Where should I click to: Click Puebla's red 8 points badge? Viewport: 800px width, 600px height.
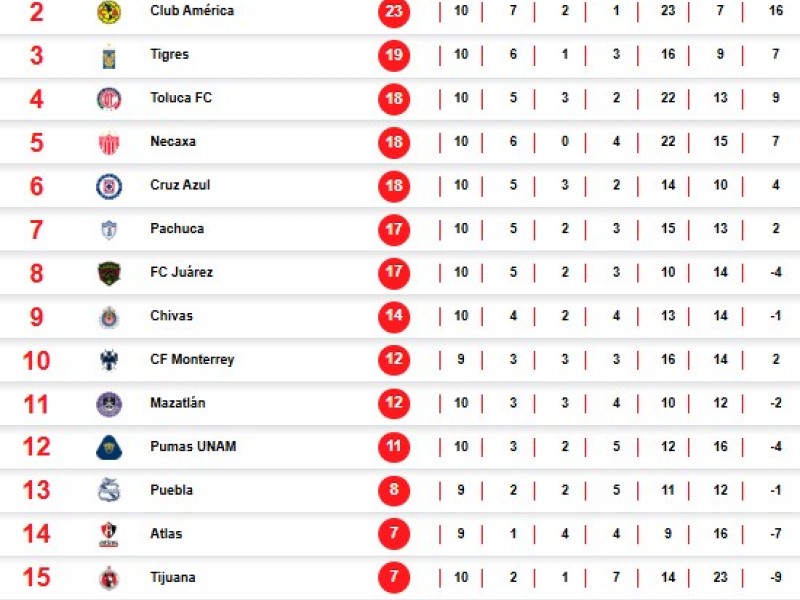394,491
